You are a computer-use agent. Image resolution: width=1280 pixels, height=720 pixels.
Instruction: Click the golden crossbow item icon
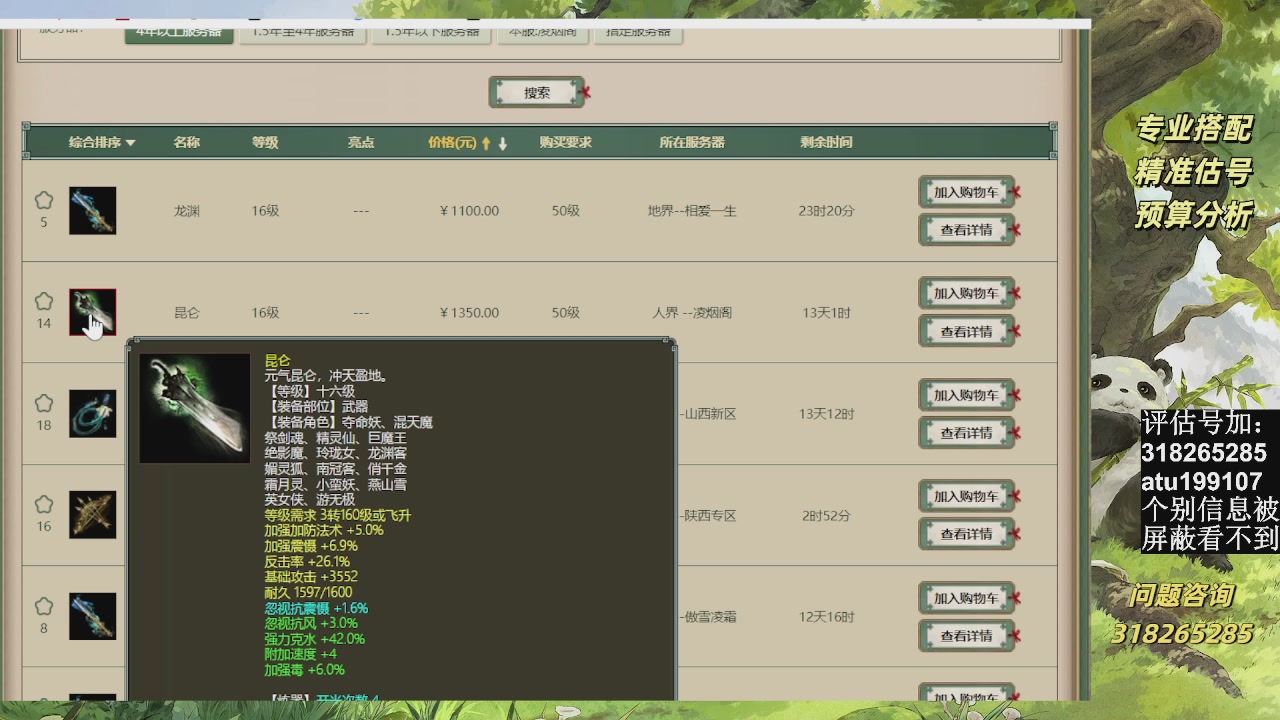click(x=92, y=515)
